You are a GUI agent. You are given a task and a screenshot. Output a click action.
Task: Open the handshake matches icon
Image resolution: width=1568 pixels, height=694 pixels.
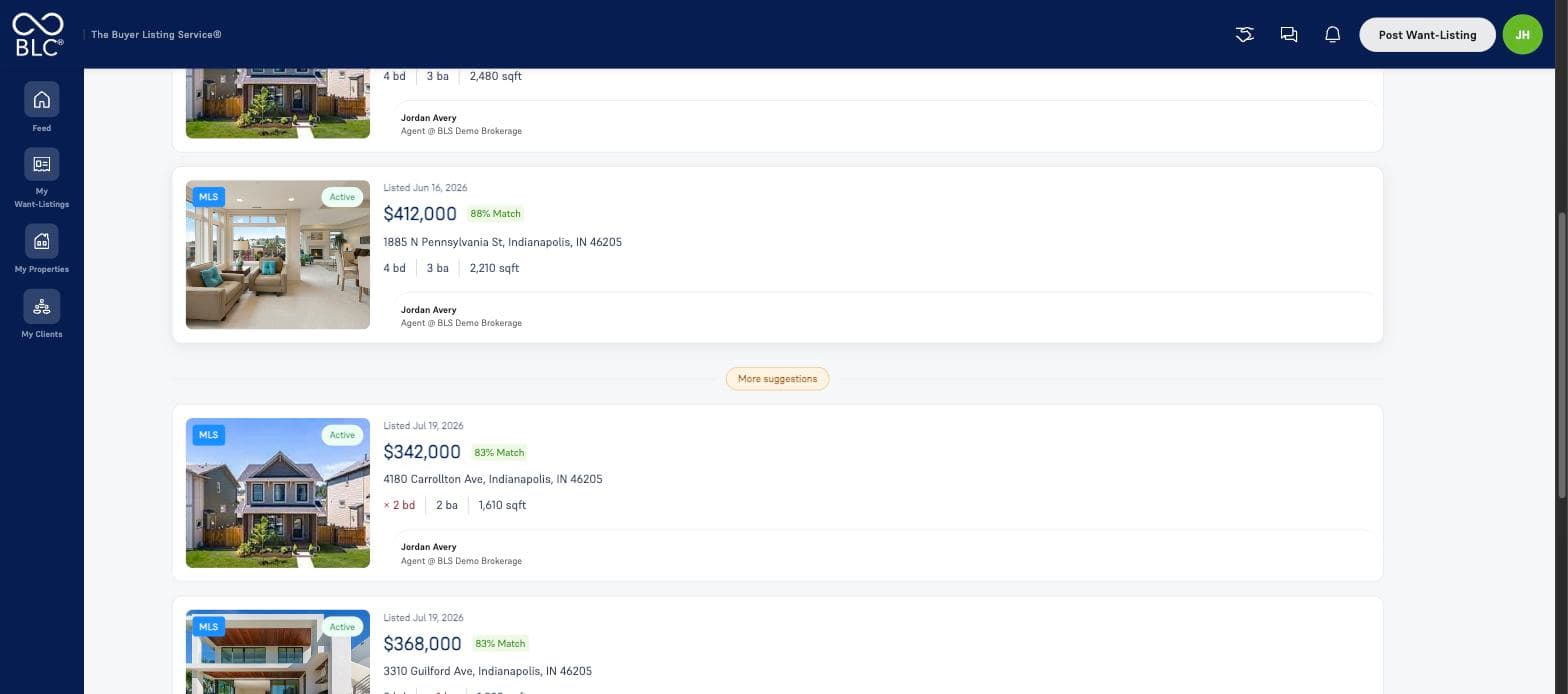pyautogui.click(x=1244, y=34)
